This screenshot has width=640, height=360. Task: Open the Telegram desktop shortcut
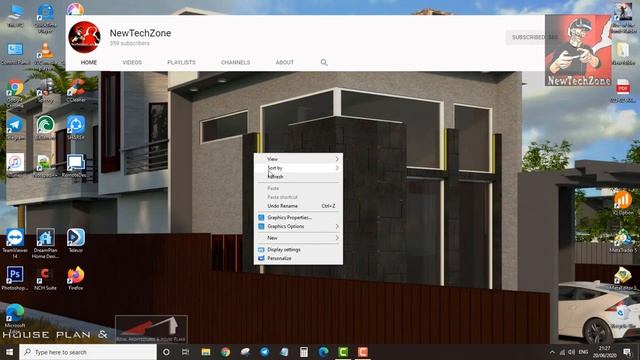tap(15, 128)
